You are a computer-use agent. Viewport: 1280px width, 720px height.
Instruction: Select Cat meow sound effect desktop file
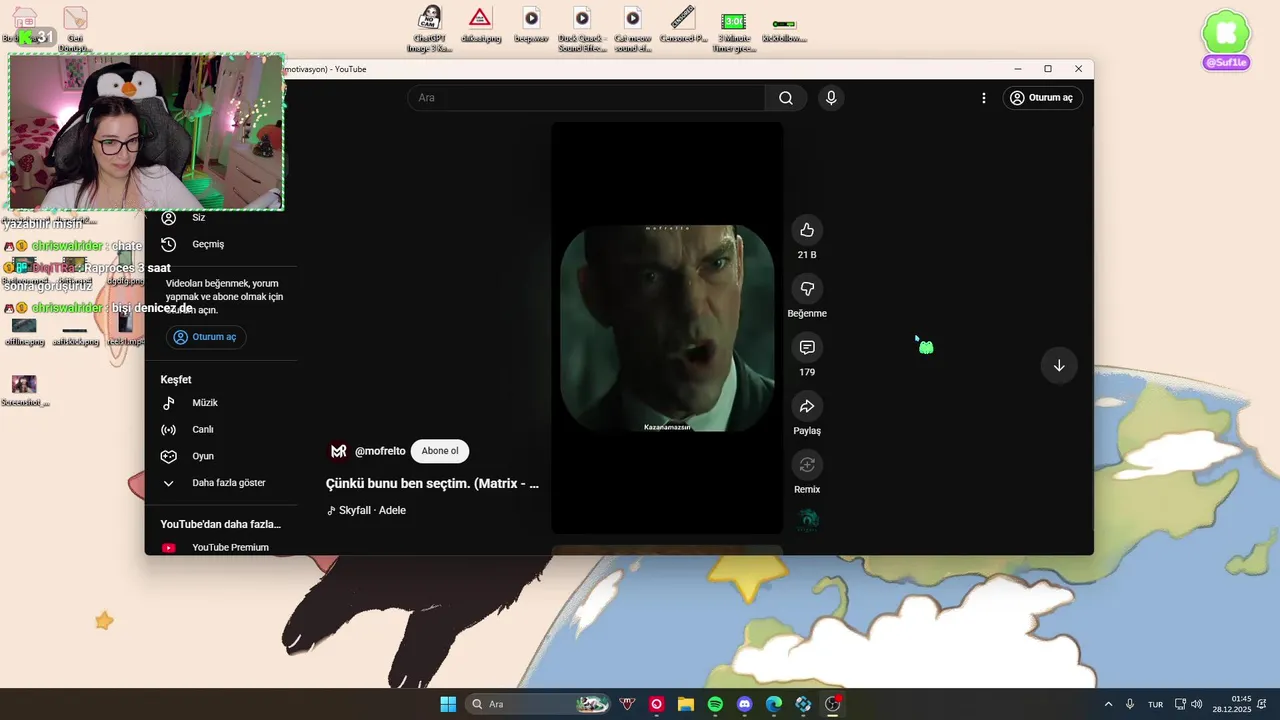click(x=633, y=28)
